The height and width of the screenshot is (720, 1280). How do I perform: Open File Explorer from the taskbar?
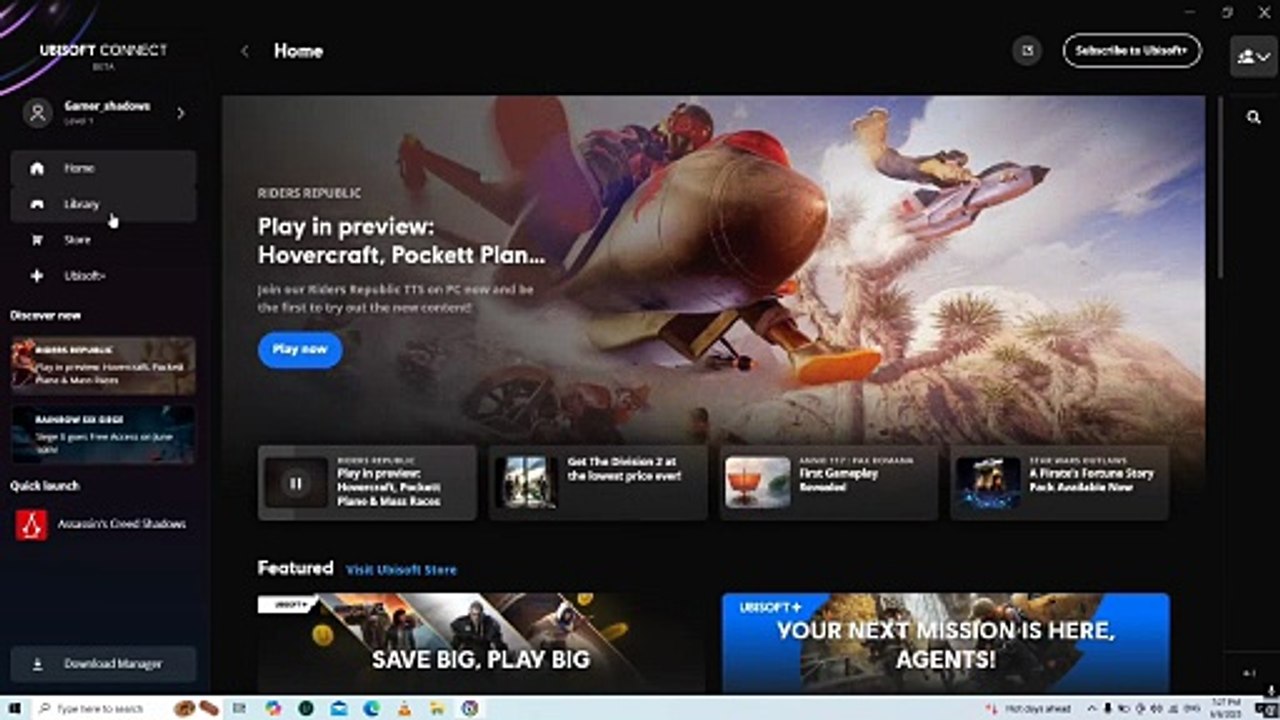point(436,708)
